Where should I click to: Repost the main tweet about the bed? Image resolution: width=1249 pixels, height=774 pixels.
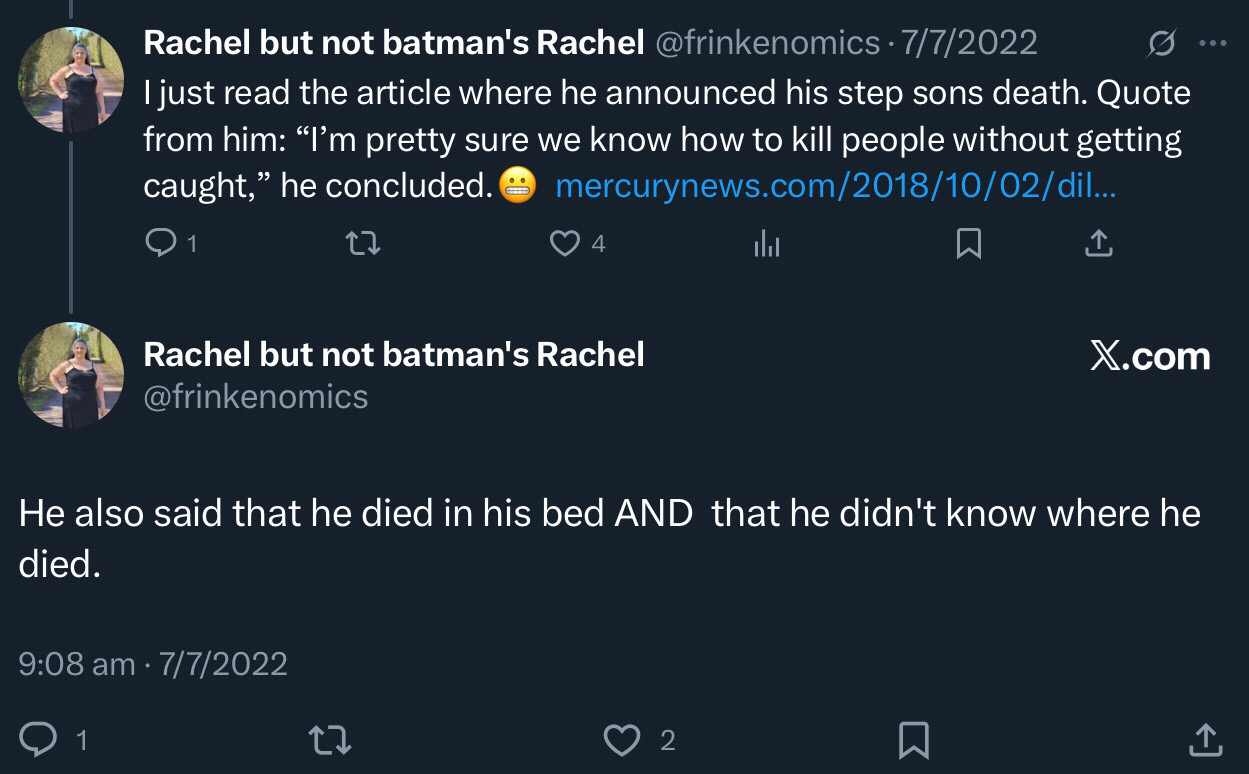pyautogui.click(x=329, y=740)
